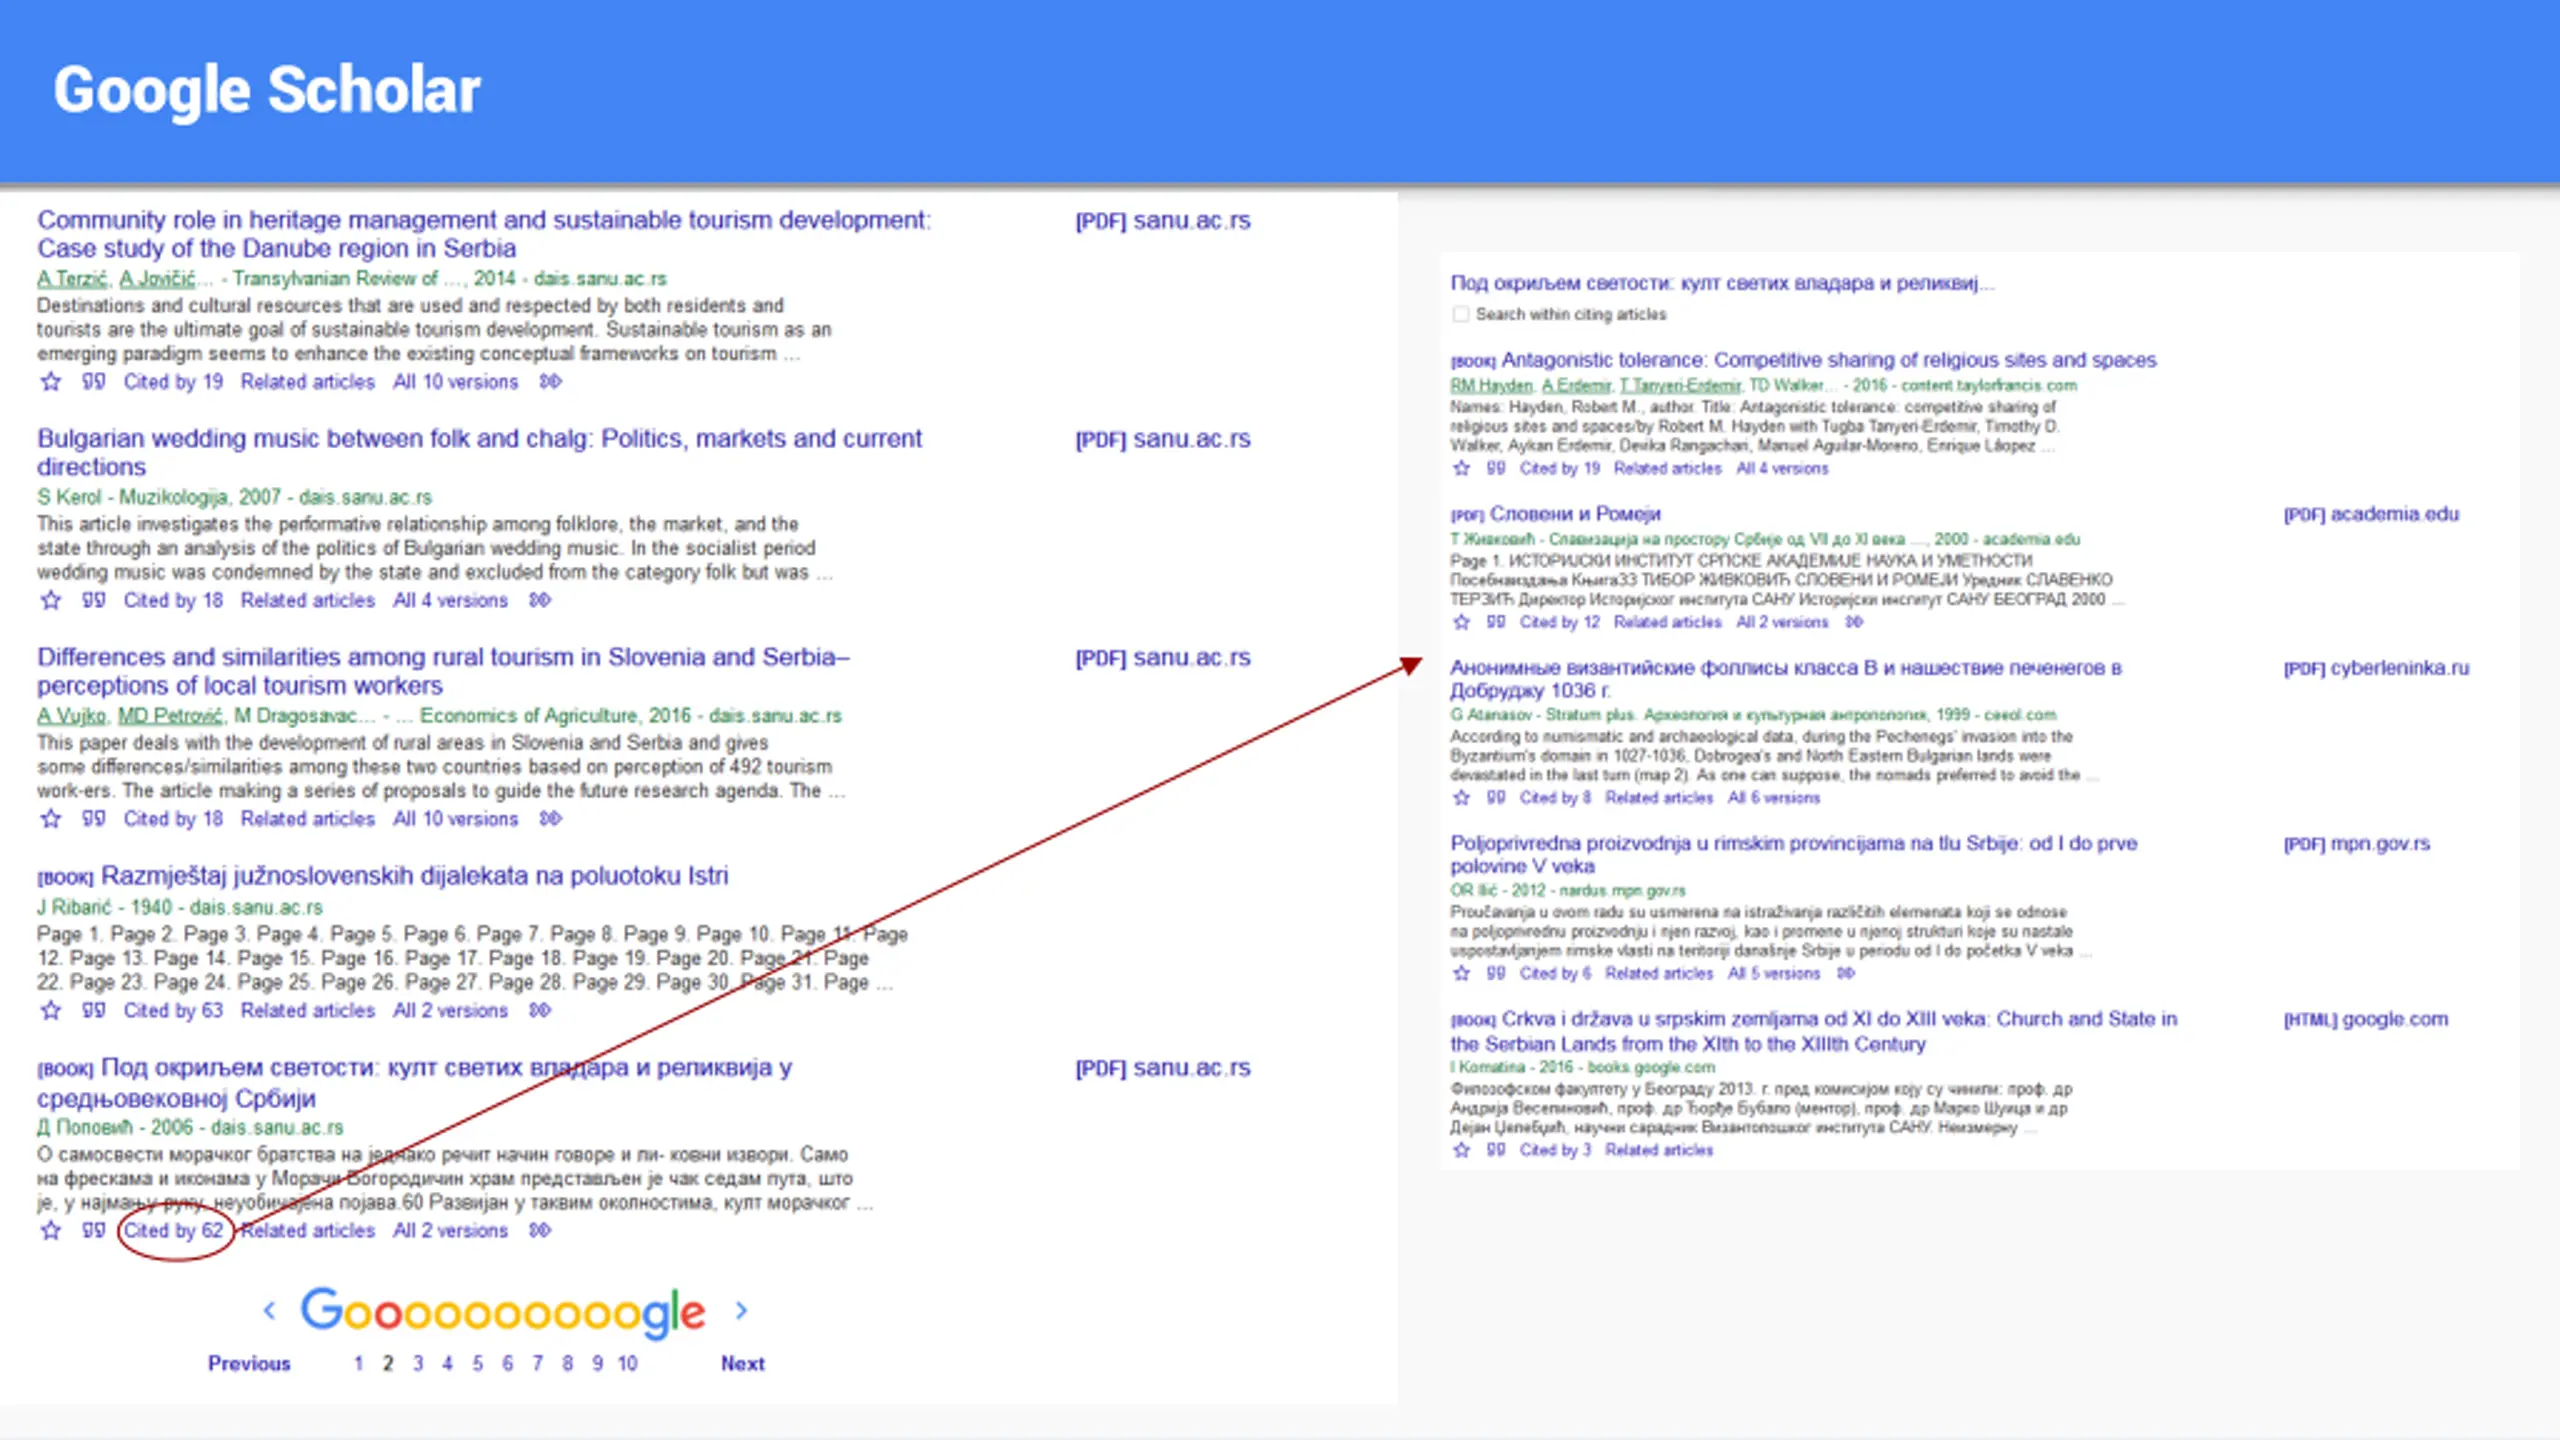Jump to results page 10
The height and width of the screenshot is (1440, 2560).
[627, 1364]
